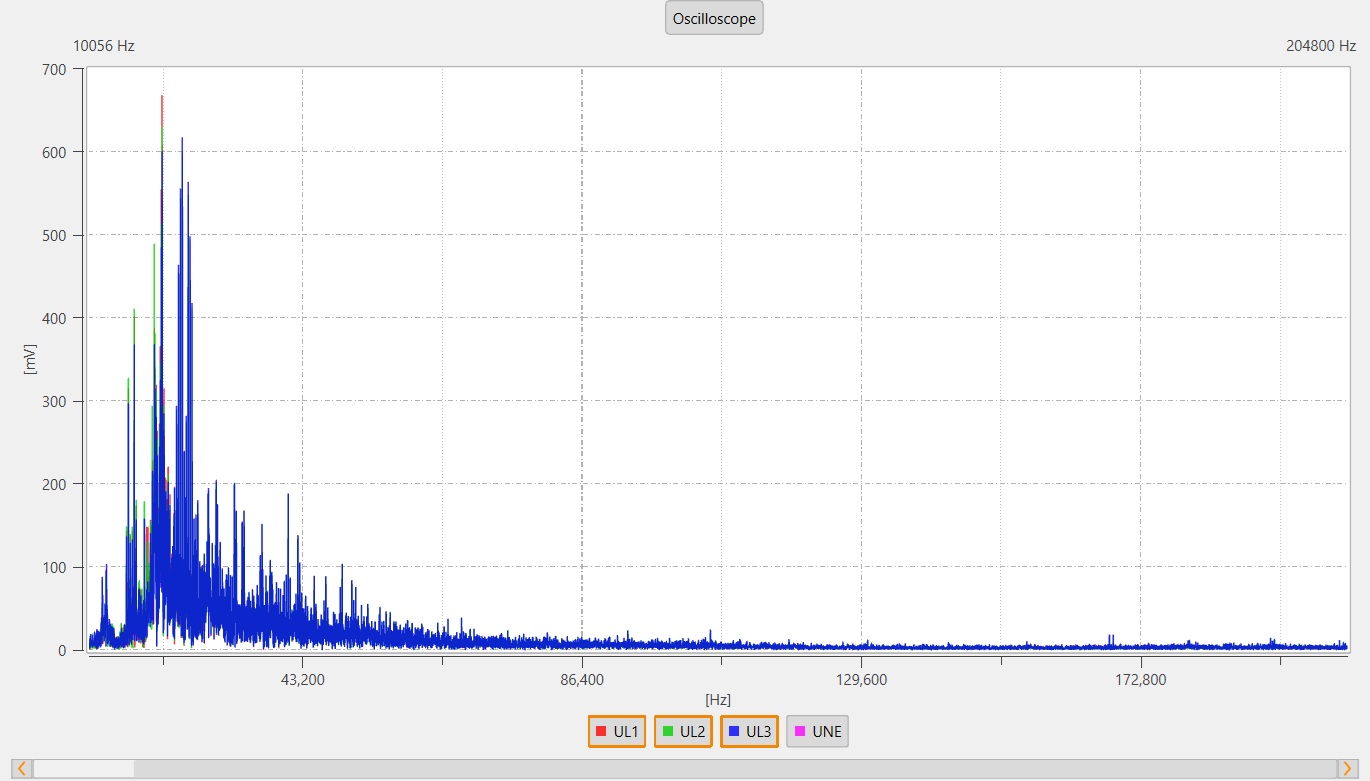Toggle the UL2 channel trace
The height and width of the screenshot is (781, 1370).
coord(683,731)
